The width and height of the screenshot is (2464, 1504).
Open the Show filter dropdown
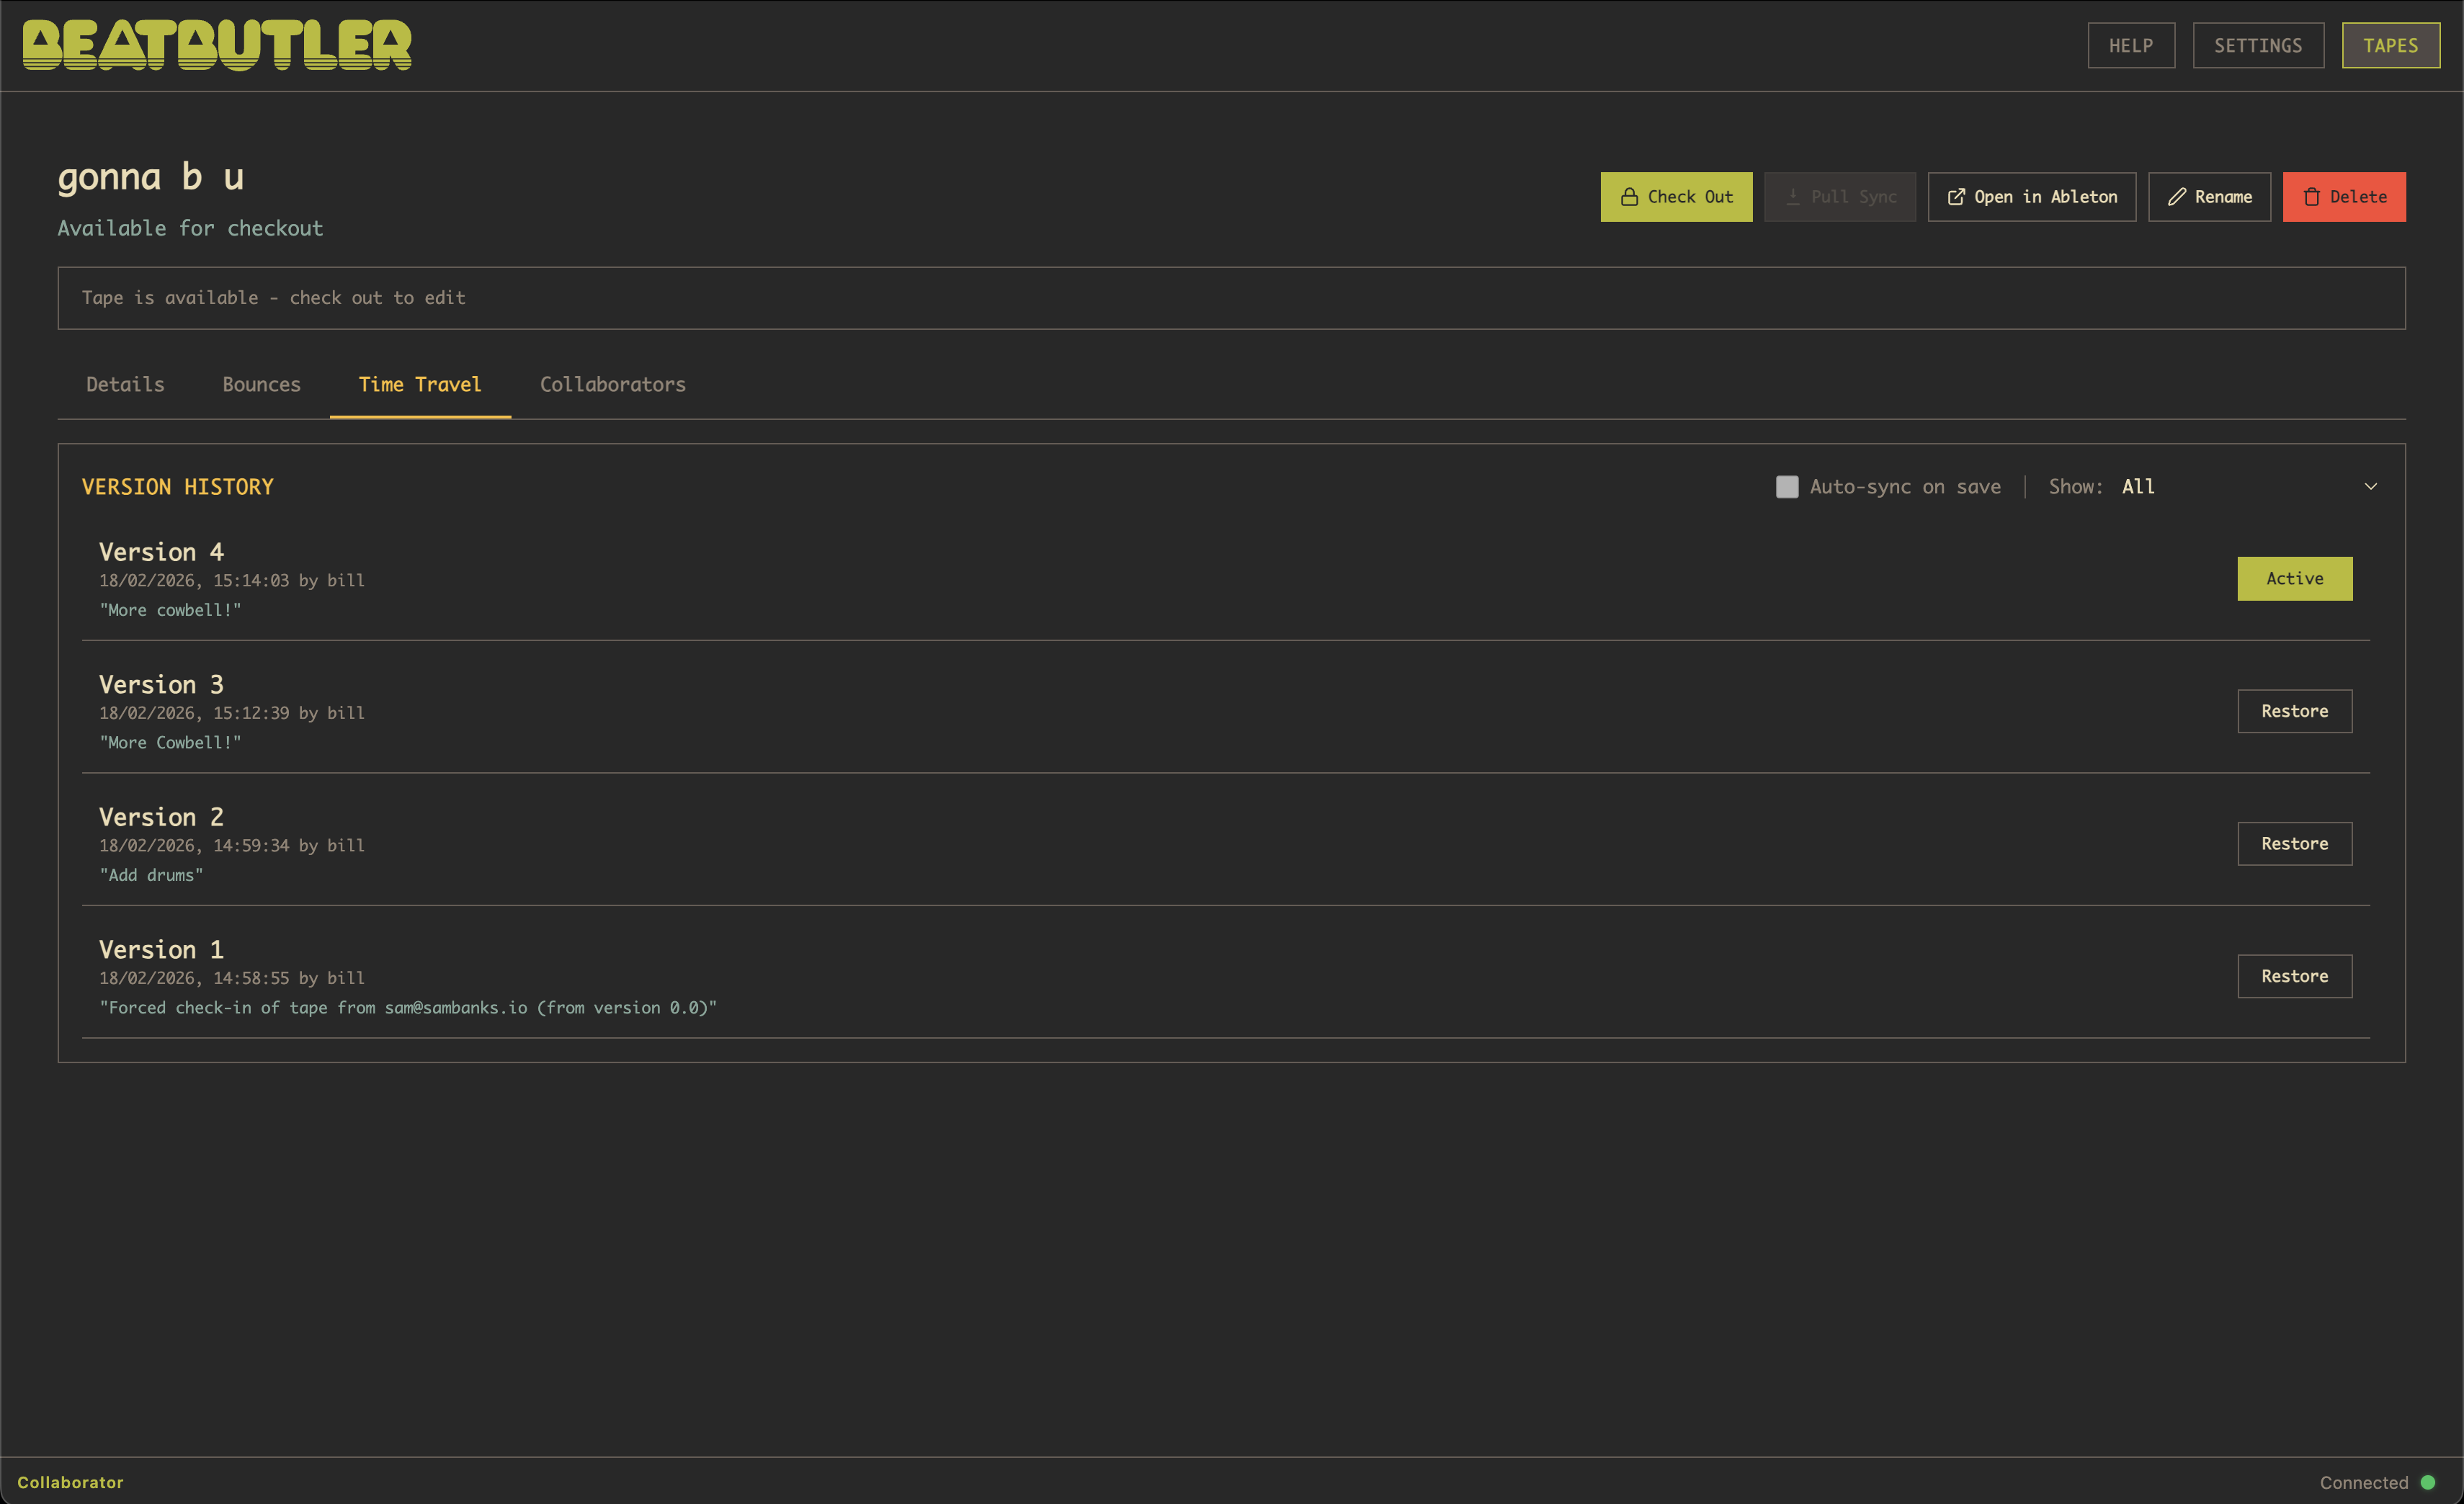click(2240, 487)
